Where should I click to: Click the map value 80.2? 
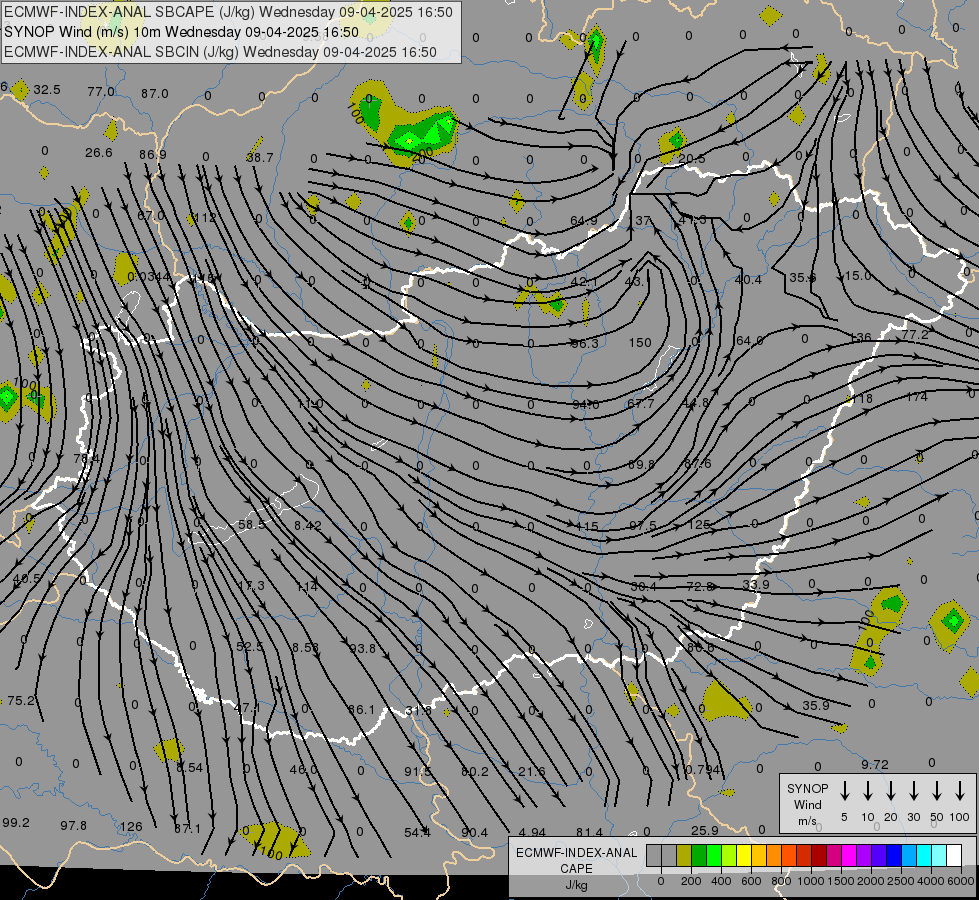click(x=475, y=771)
